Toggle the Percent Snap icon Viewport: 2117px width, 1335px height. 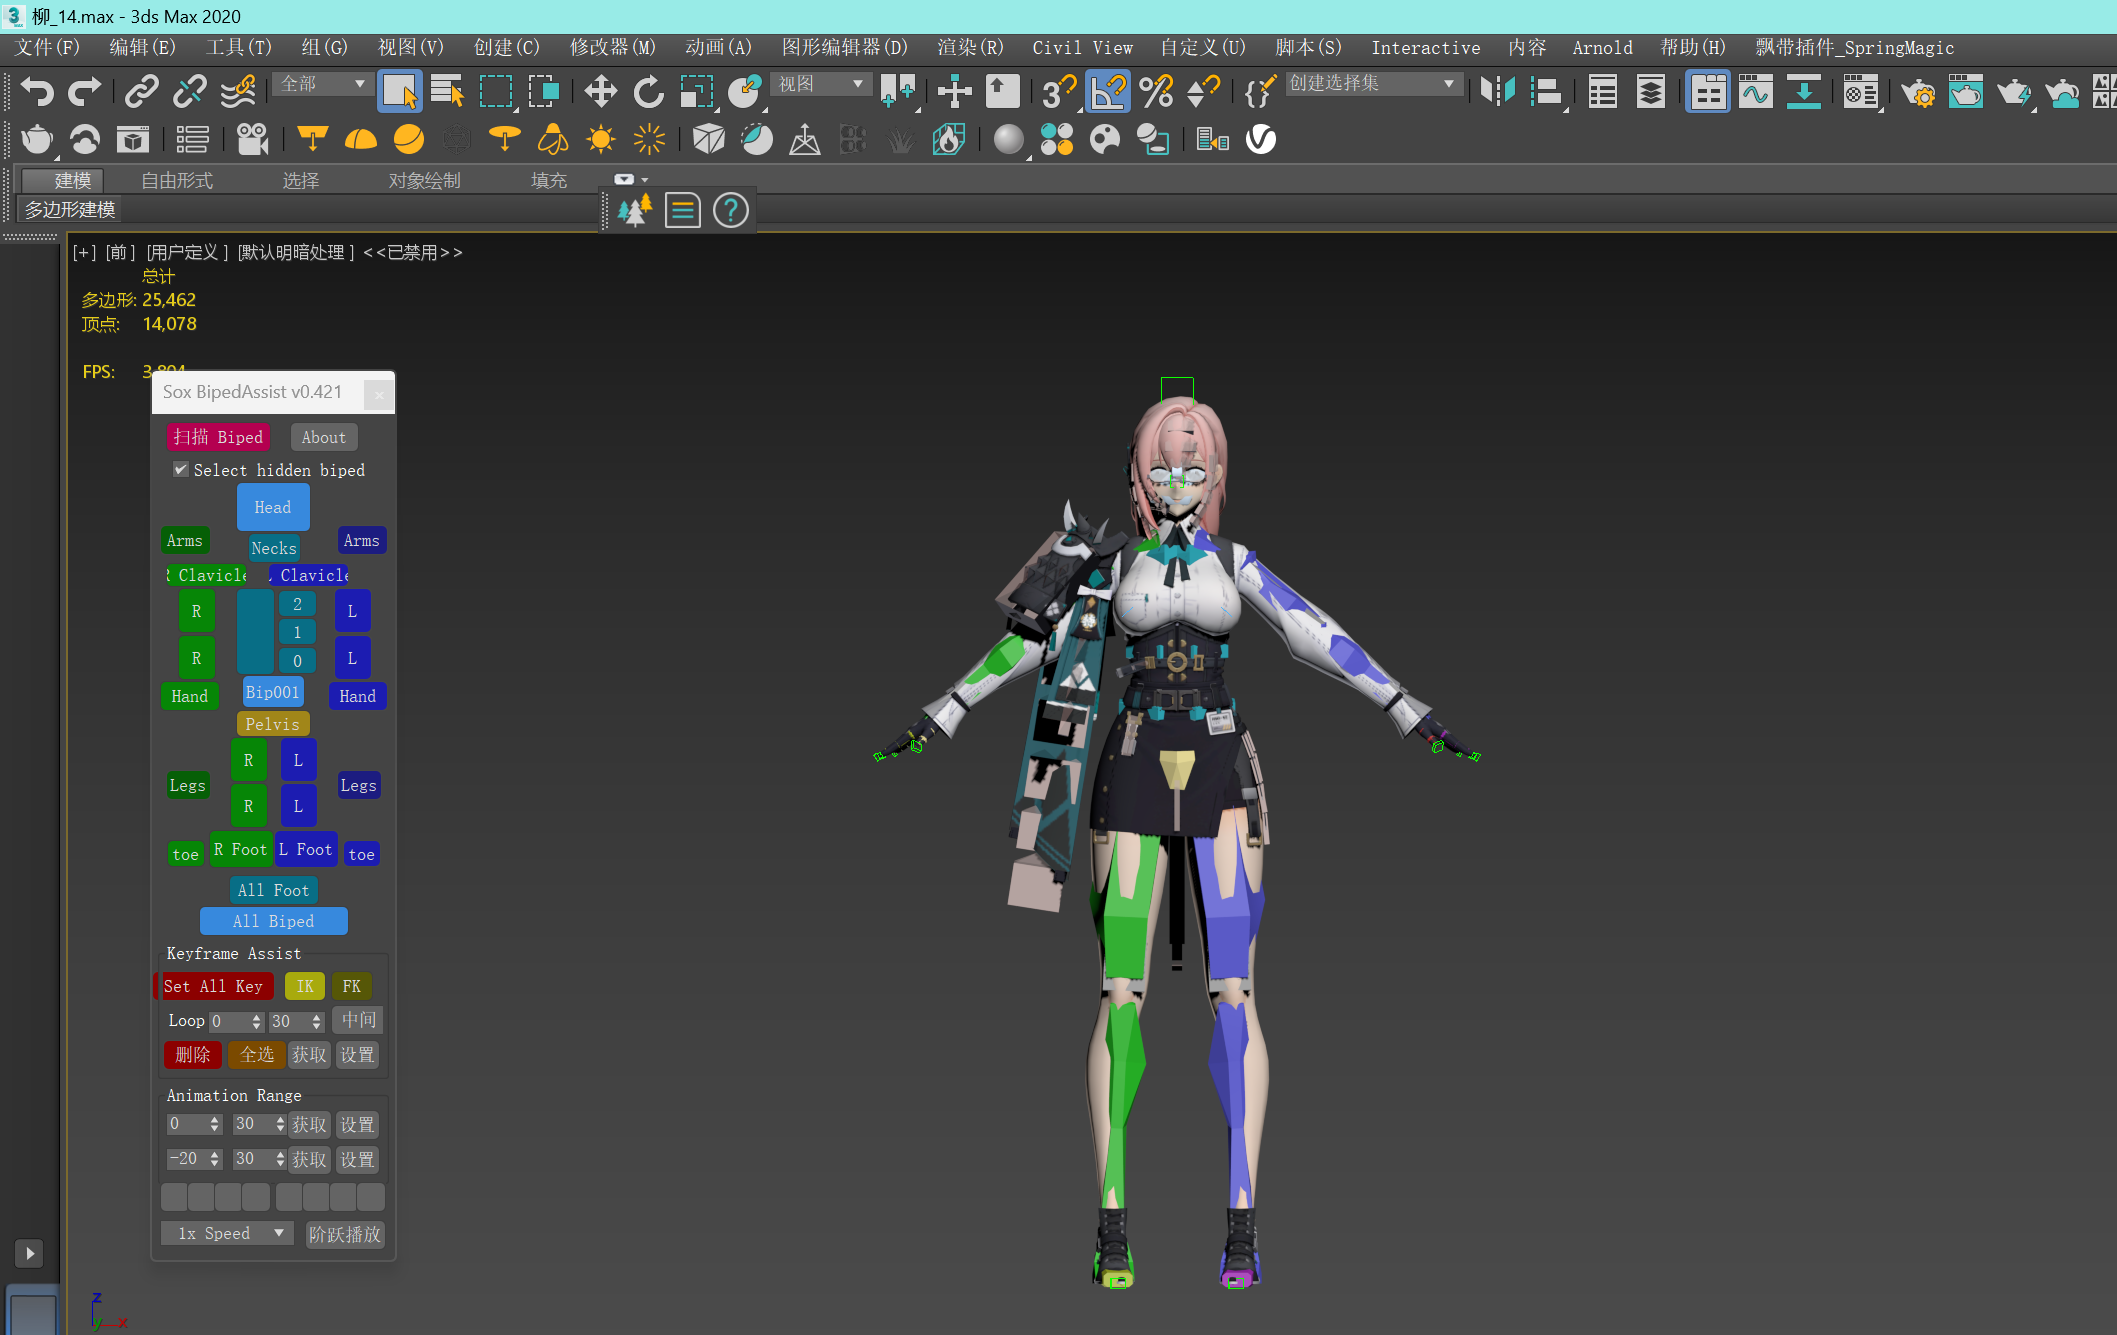1156,92
